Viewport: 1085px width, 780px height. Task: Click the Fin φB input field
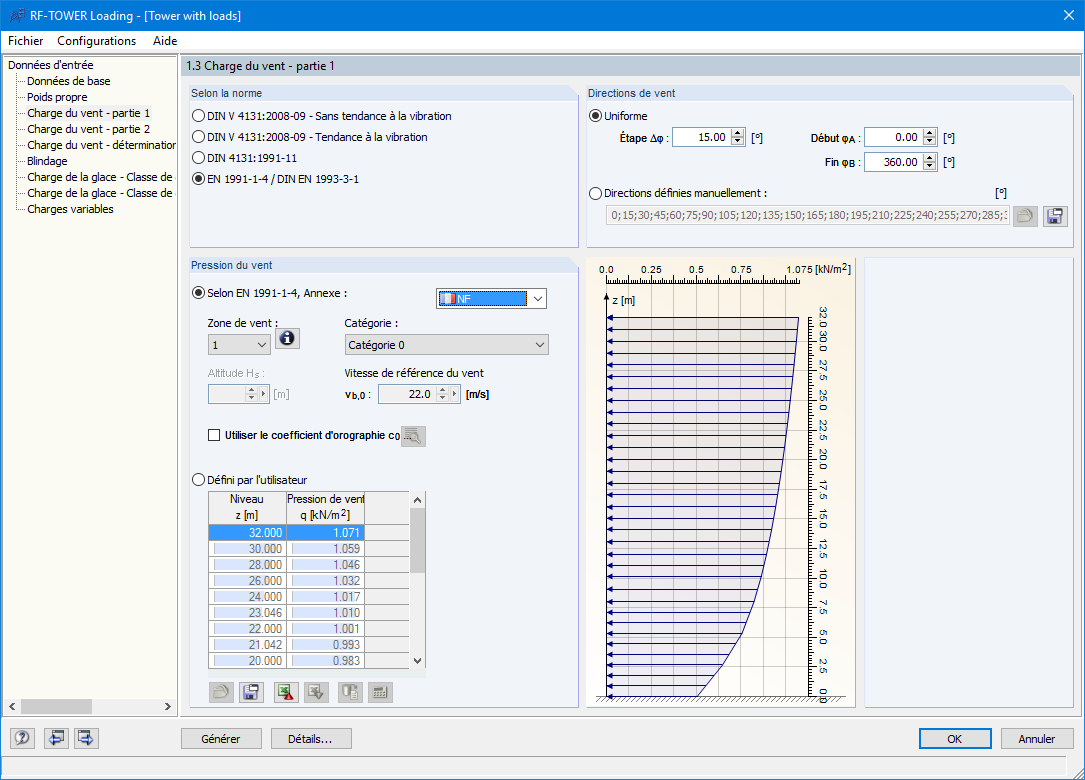point(894,162)
